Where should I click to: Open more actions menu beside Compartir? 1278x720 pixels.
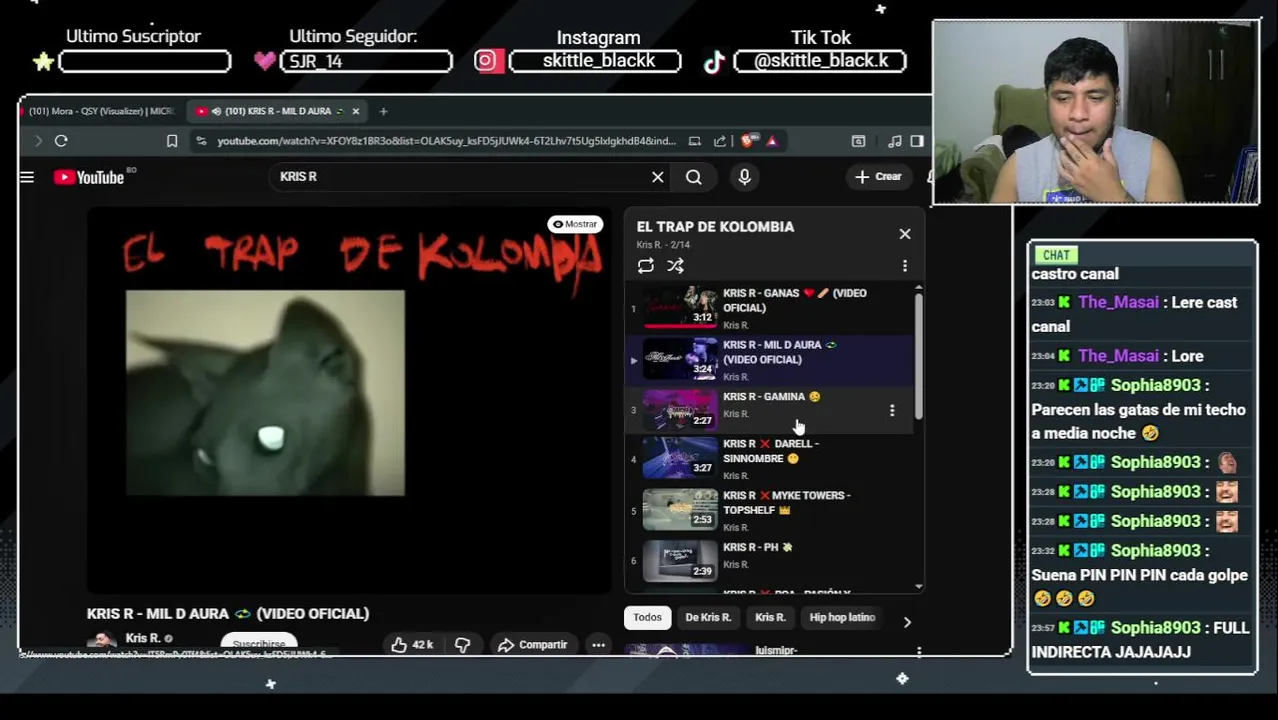[x=598, y=645]
